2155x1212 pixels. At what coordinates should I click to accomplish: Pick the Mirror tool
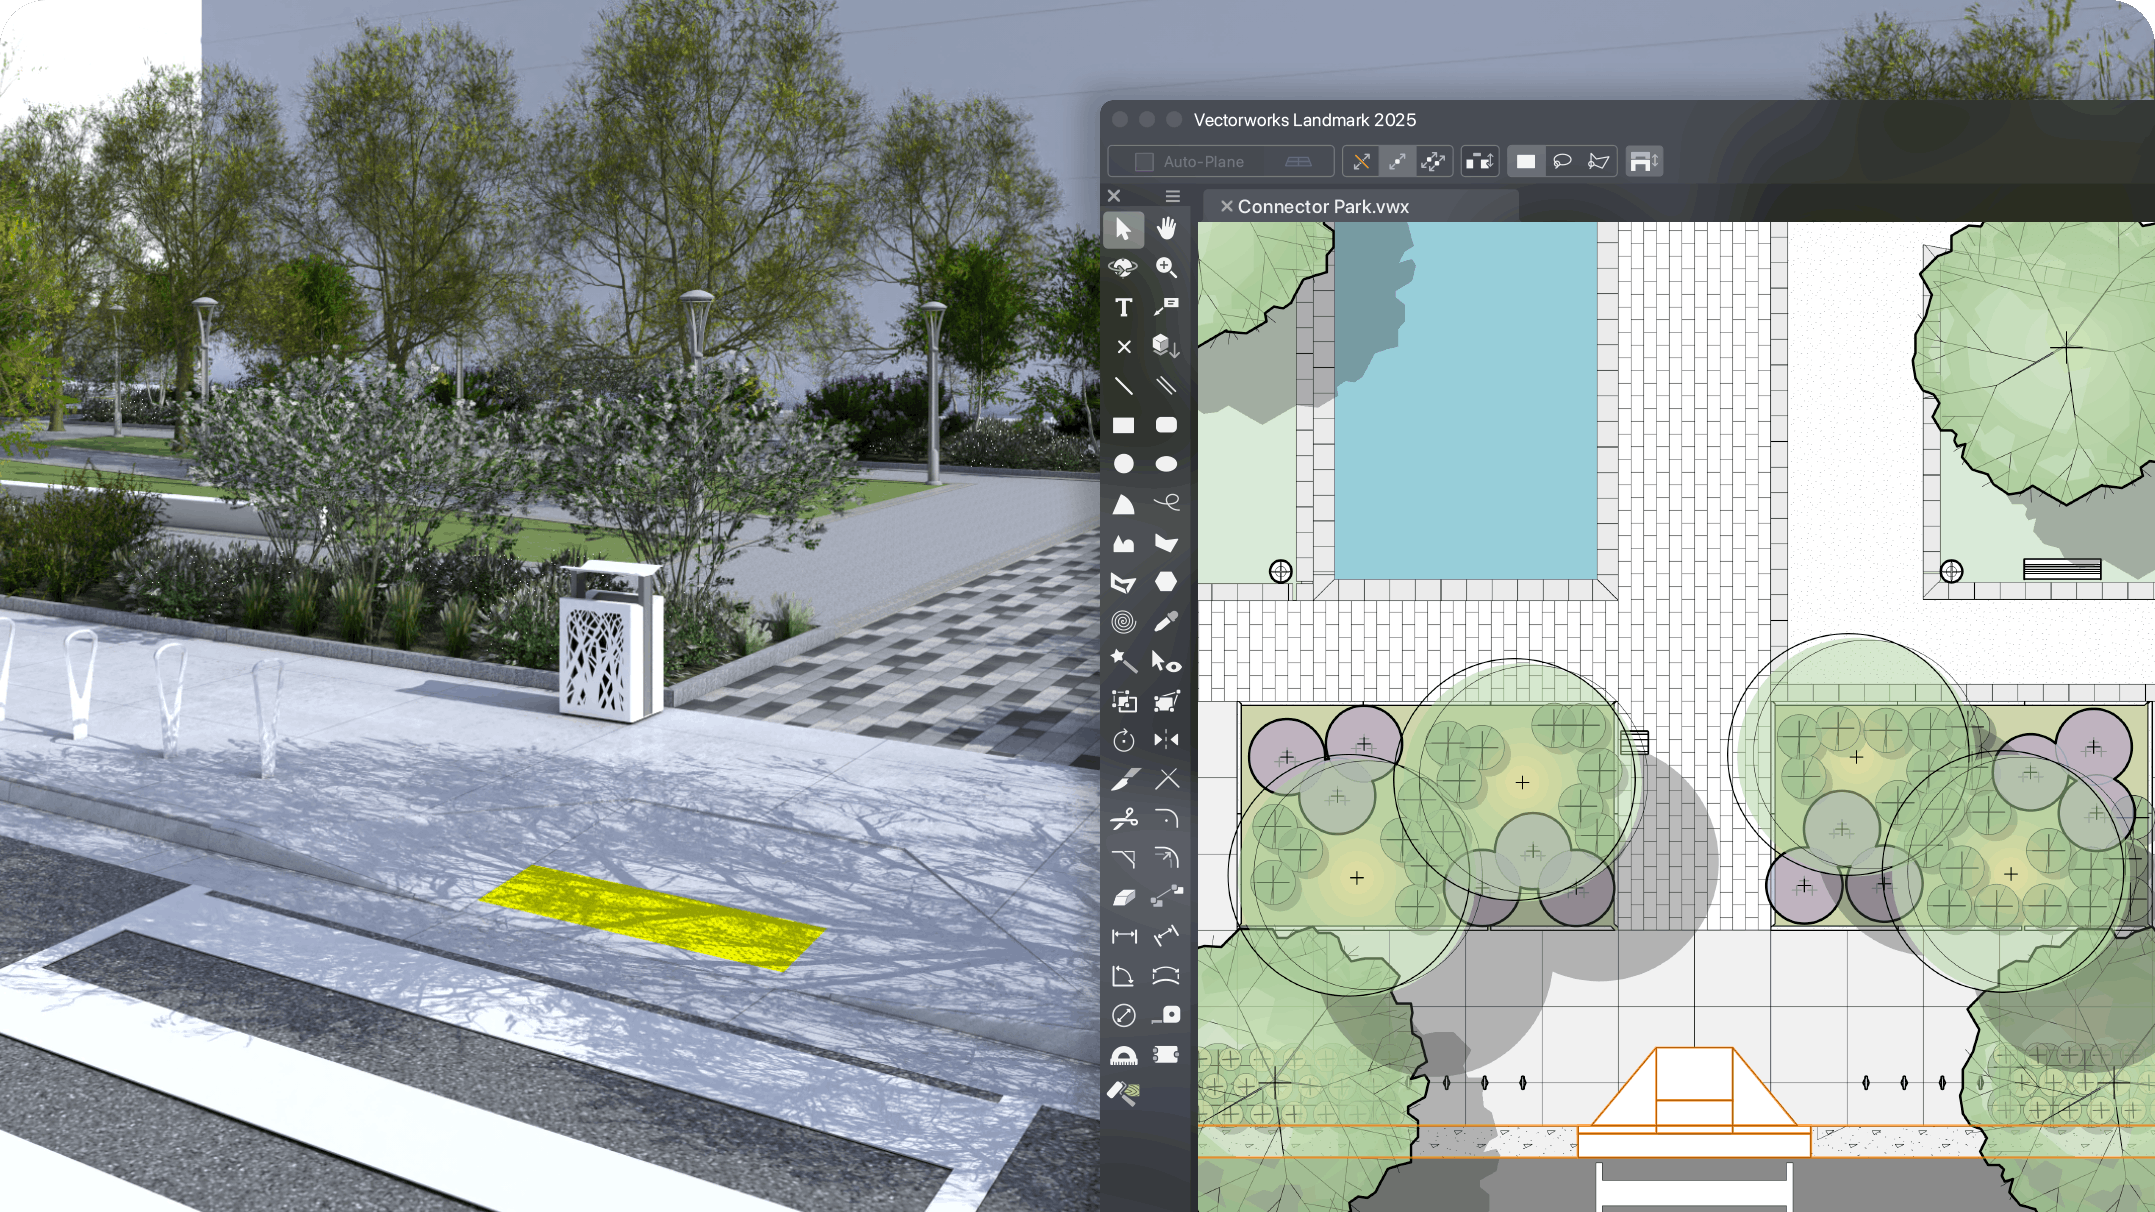click(x=1166, y=741)
